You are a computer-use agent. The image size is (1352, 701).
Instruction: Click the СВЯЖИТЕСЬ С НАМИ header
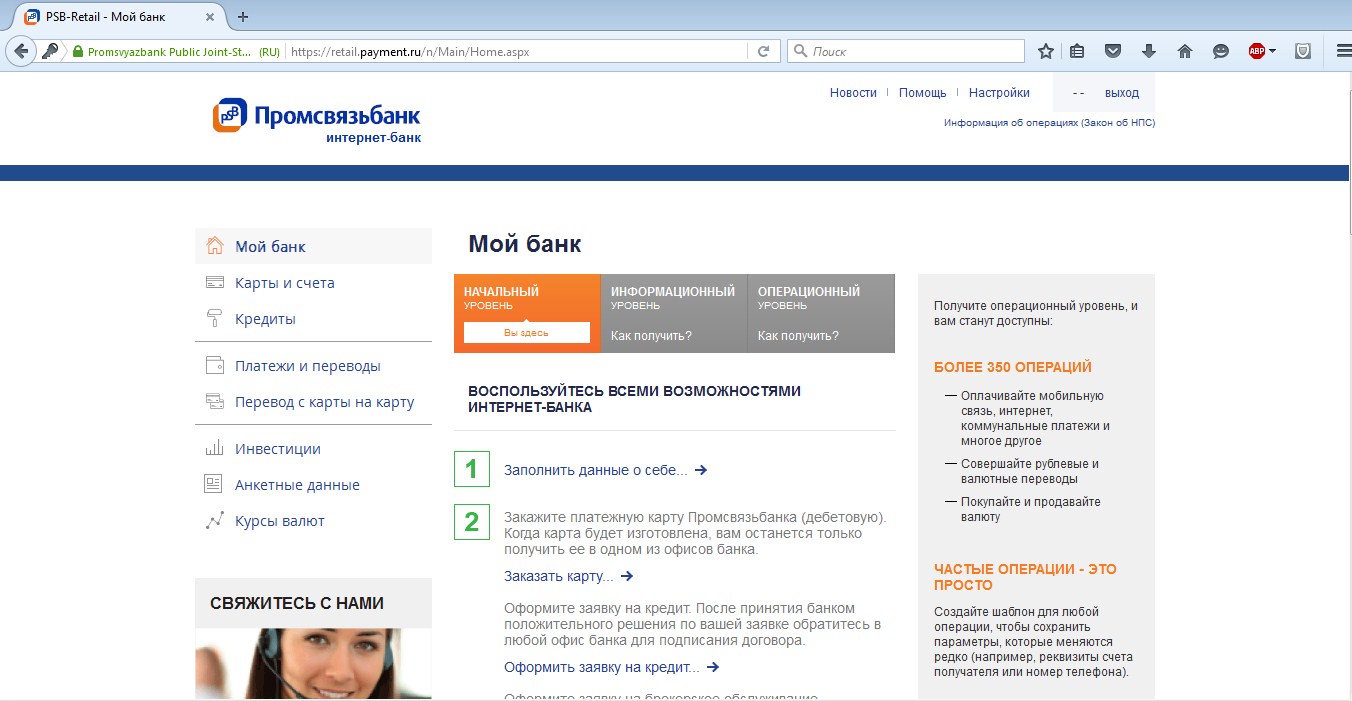click(x=297, y=603)
